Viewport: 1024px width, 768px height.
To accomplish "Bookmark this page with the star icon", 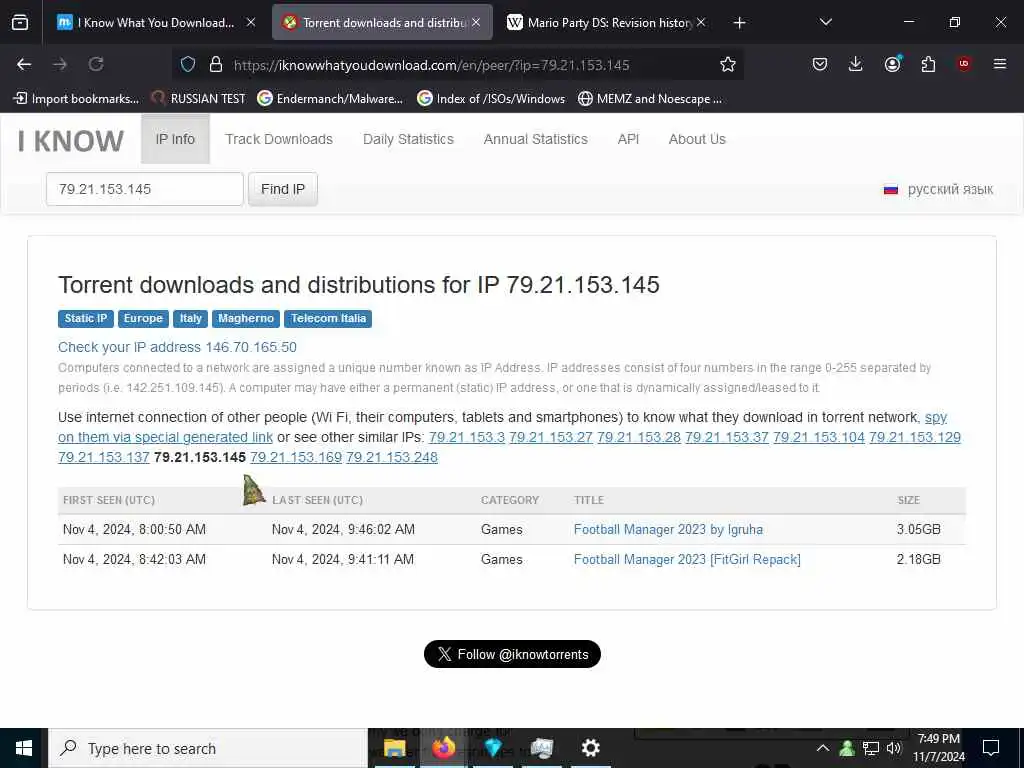I will (x=728, y=64).
